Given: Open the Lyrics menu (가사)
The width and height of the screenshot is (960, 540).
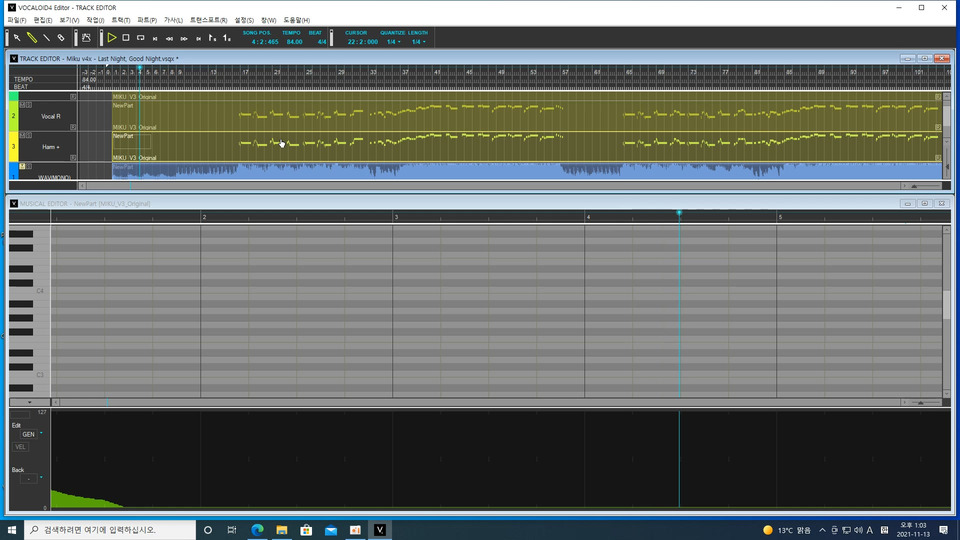Looking at the screenshot, I should pos(173,20).
